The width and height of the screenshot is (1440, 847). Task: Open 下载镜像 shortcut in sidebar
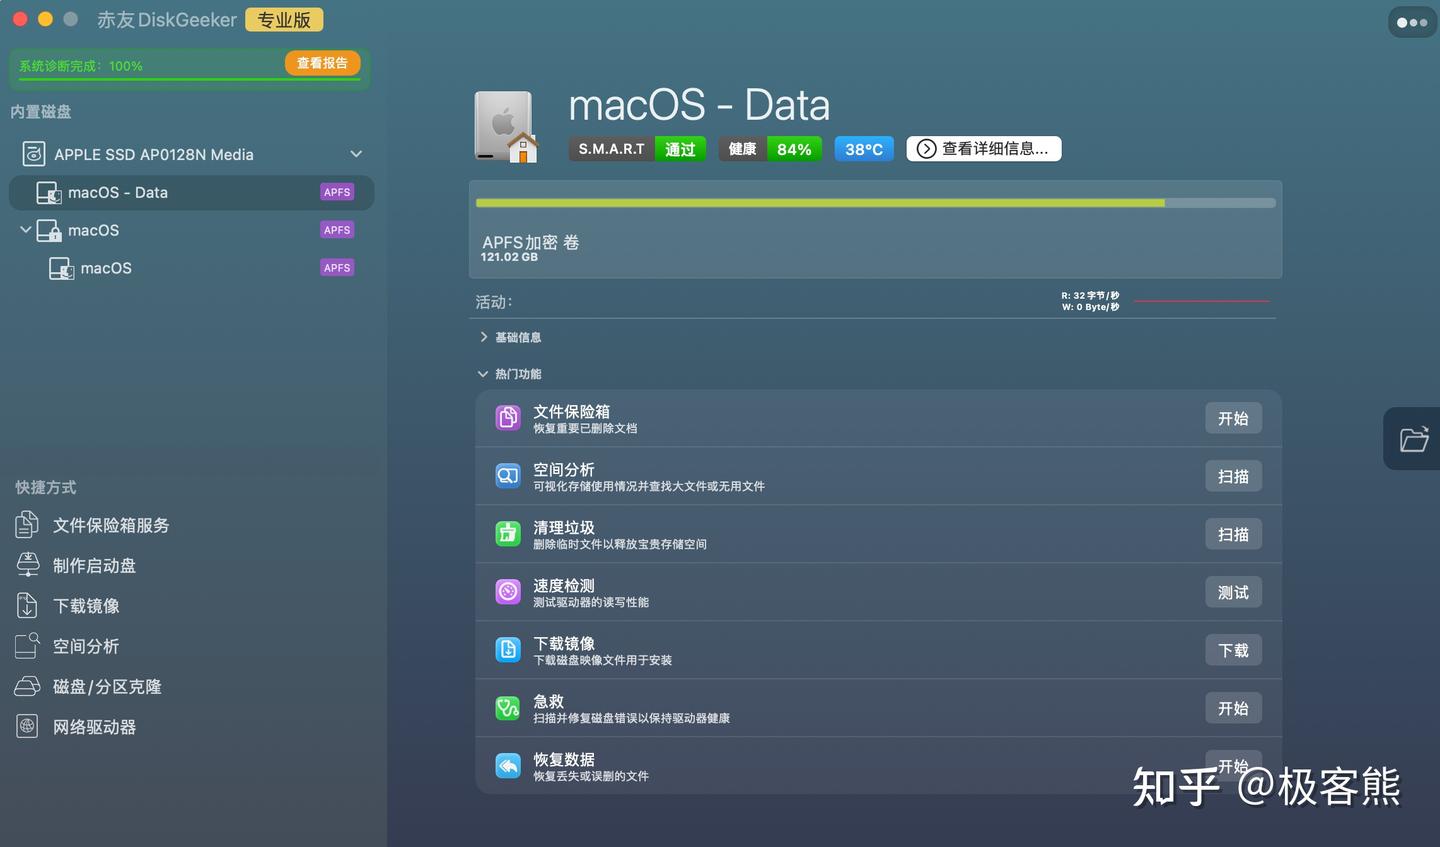tap(68, 606)
